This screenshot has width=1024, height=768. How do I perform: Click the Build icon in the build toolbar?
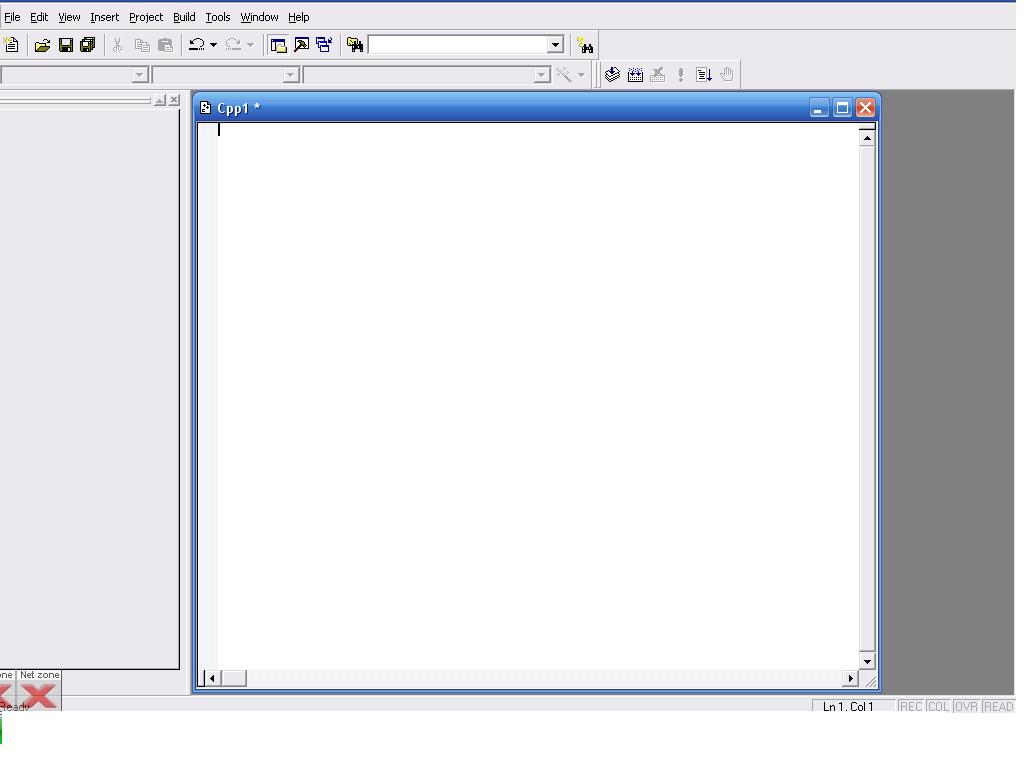[635, 74]
